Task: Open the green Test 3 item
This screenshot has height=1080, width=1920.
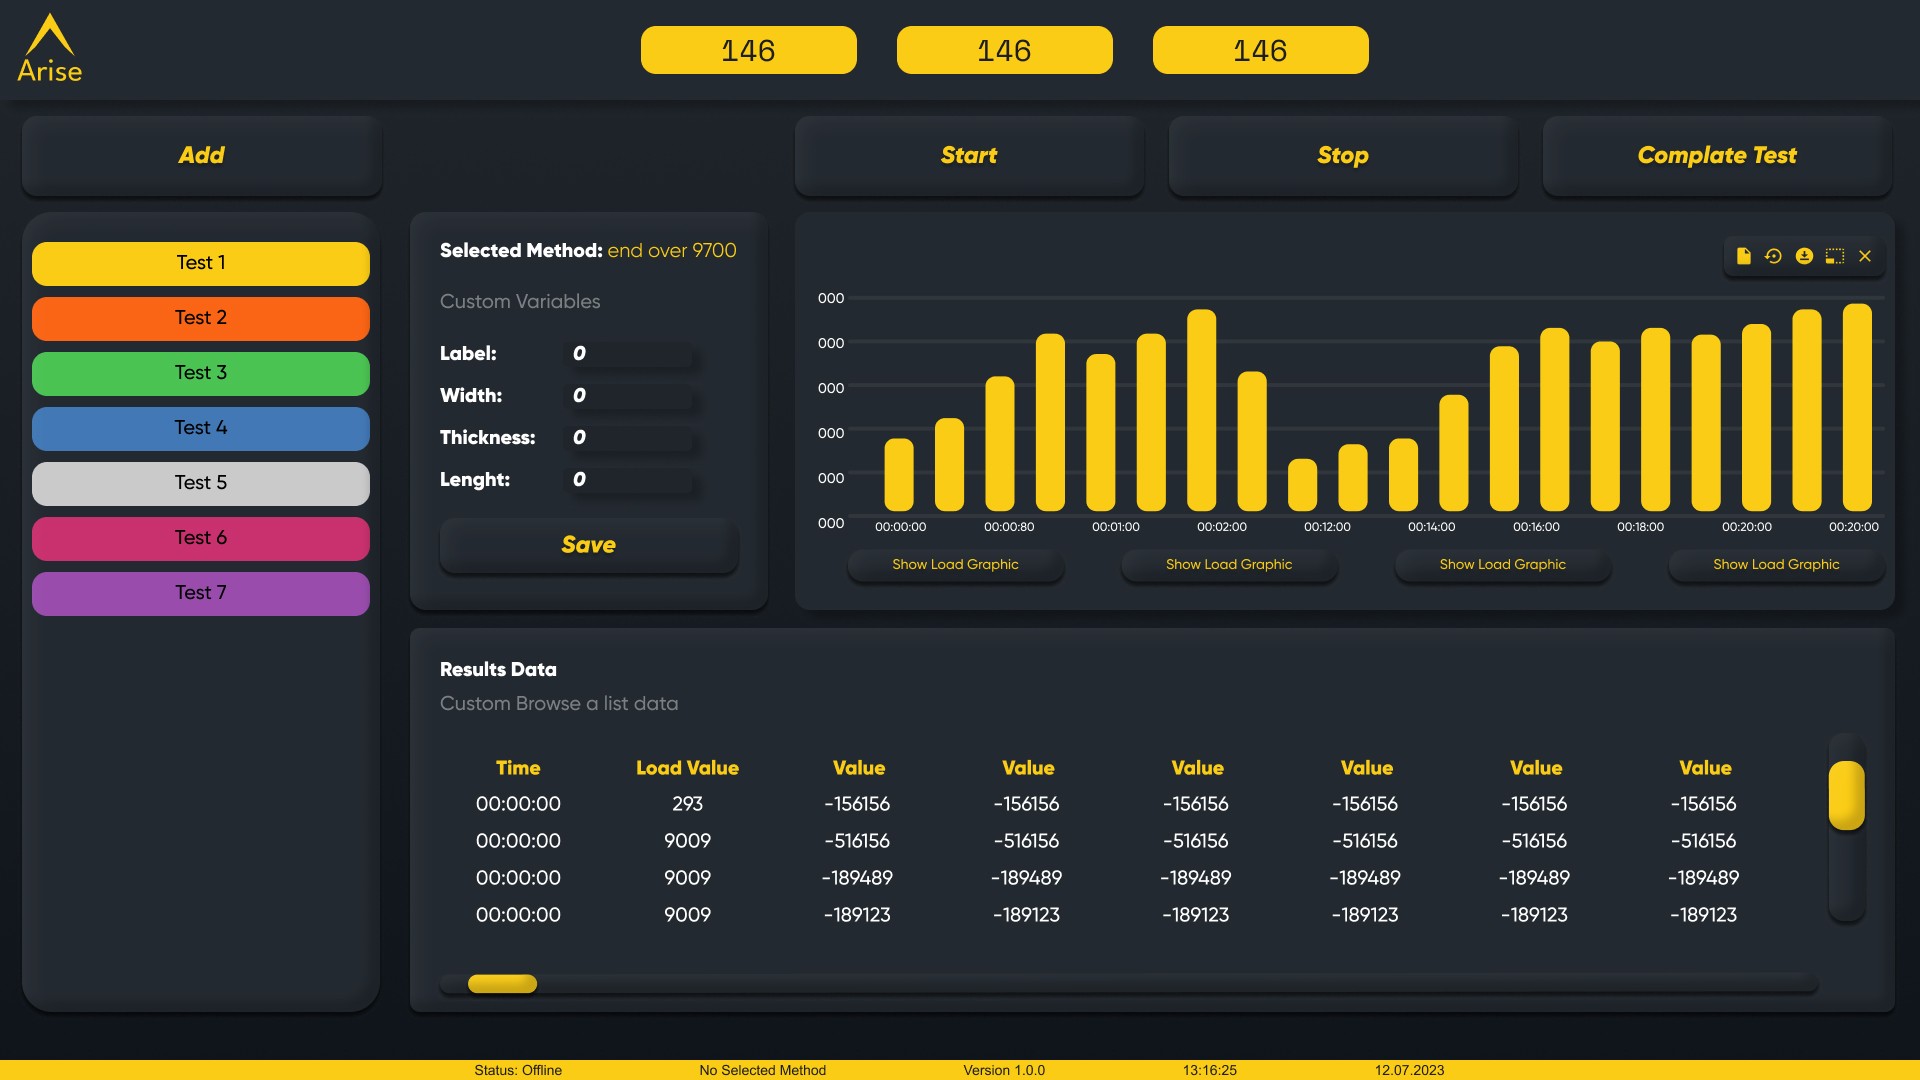Action: point(201,373)
